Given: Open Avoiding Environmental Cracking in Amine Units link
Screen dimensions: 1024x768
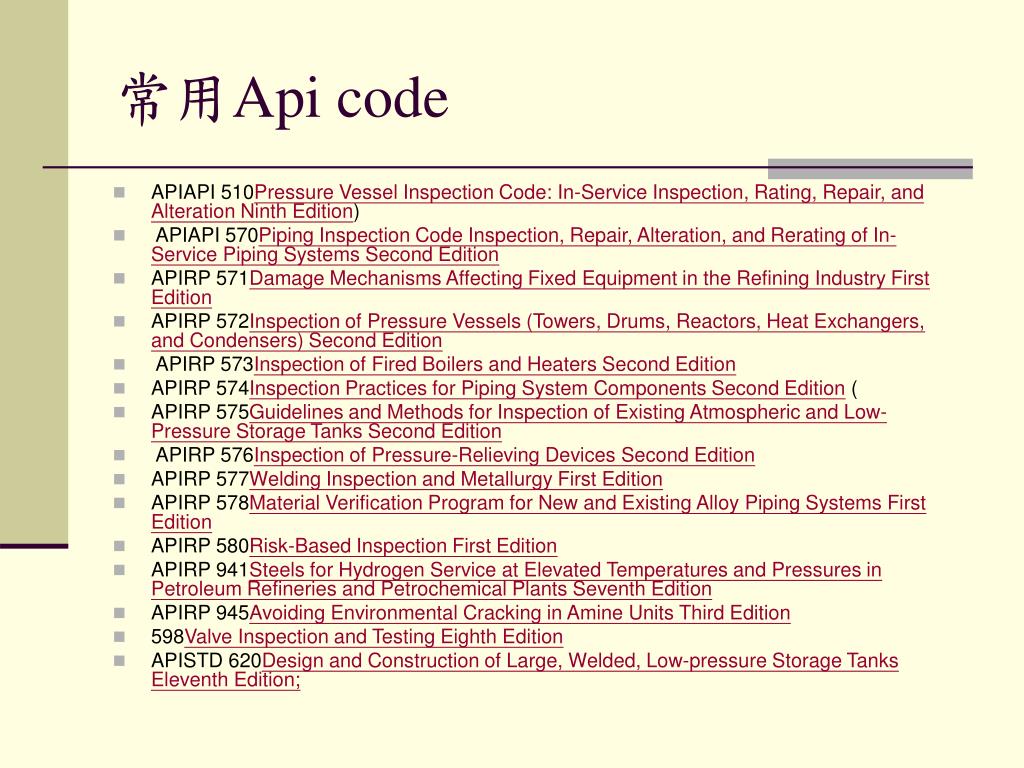Looking at the screenshot, I should click(519, 613).
